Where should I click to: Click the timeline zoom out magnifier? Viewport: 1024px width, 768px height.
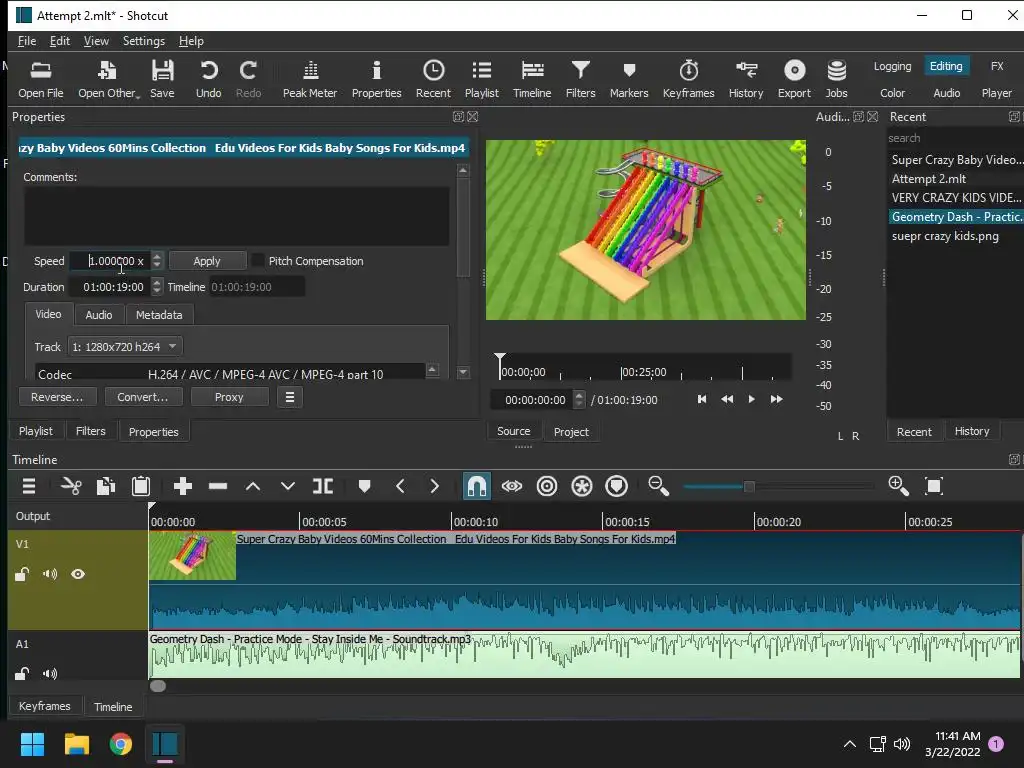click(658, 486)
